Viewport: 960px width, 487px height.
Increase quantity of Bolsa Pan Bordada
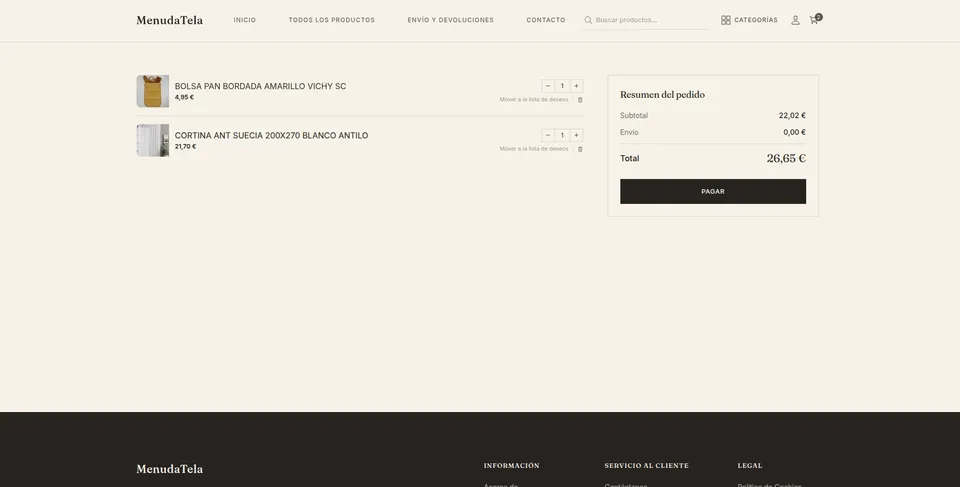(x=576, y=86)
